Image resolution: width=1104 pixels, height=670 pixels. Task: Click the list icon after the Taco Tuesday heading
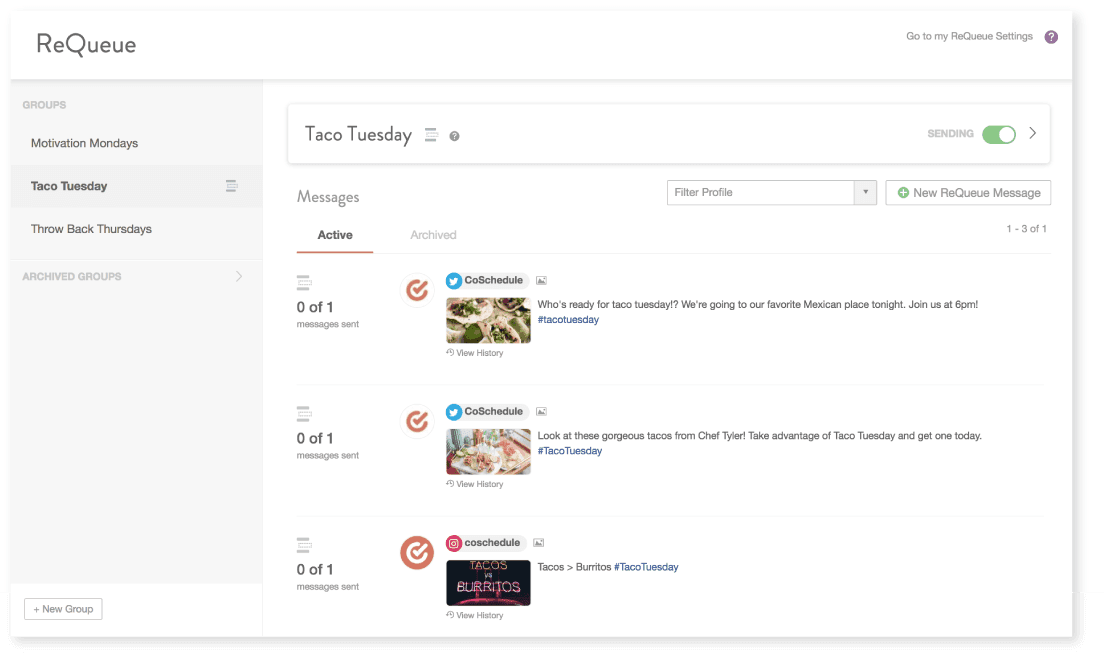(x=432, y=134)
